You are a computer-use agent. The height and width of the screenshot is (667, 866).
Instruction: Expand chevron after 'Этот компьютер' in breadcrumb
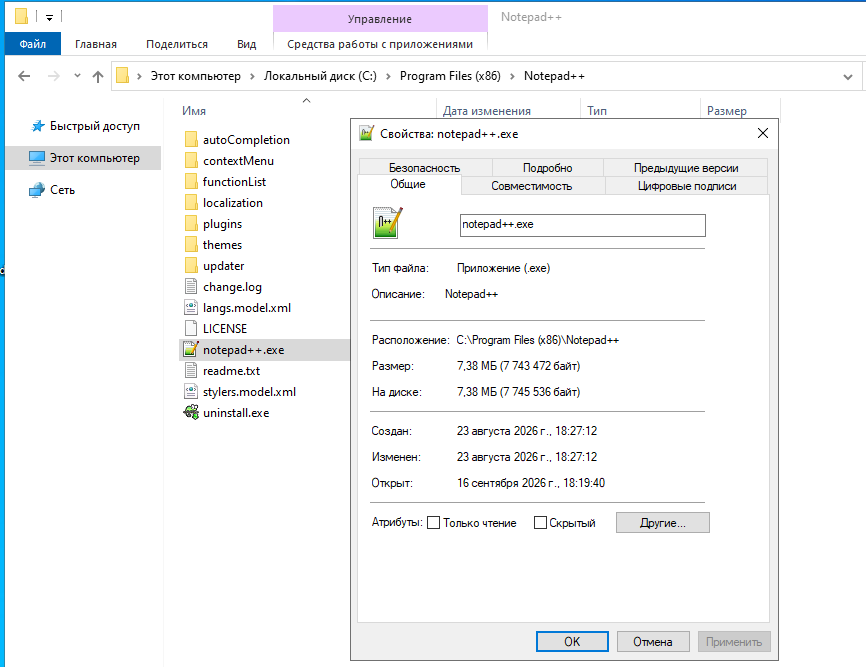coord(252,76)
